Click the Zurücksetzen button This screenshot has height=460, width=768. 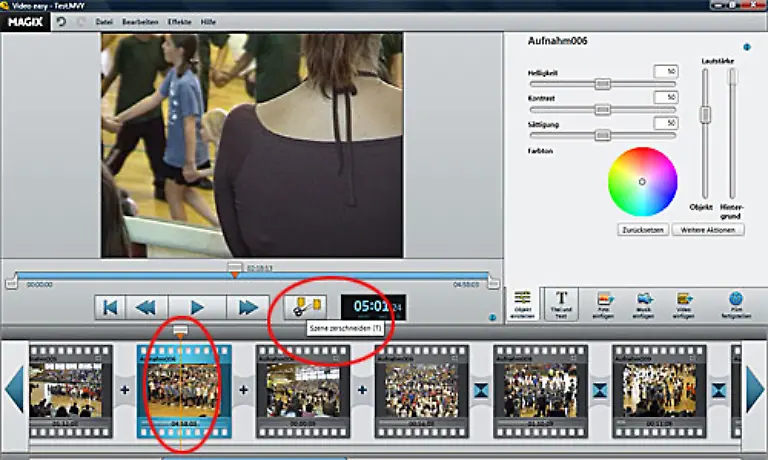pyautogui.click(x=643, y=229)
